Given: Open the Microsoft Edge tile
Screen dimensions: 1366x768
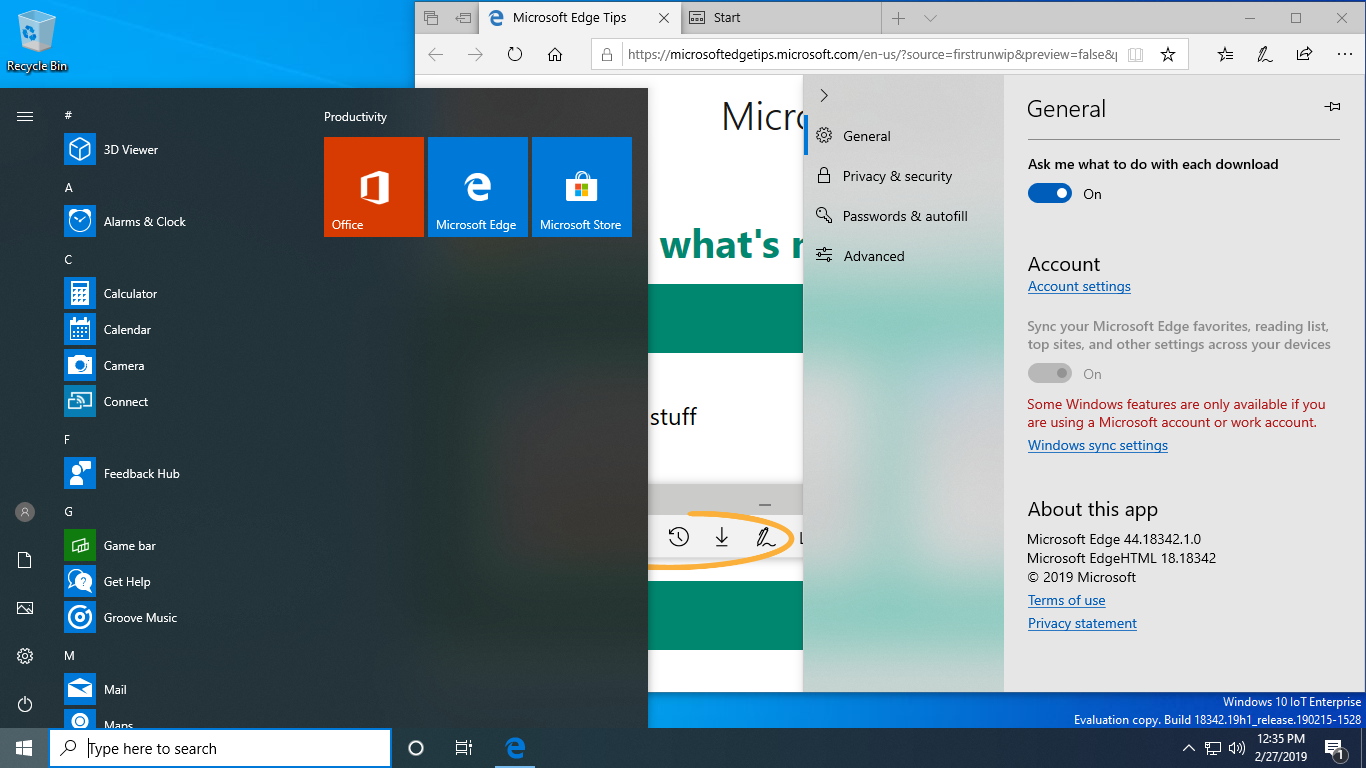Looking at the screenshot, I should click(478, 187).
